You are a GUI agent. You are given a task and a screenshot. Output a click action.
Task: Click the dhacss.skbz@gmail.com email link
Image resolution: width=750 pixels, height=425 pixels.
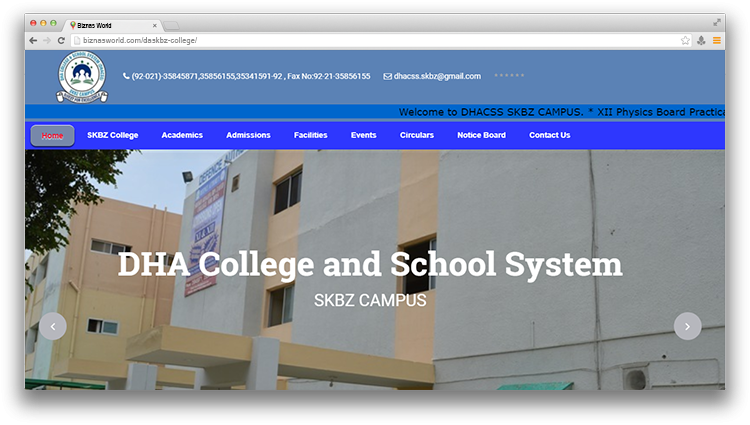pyautogui.click(x=437, y=76)
